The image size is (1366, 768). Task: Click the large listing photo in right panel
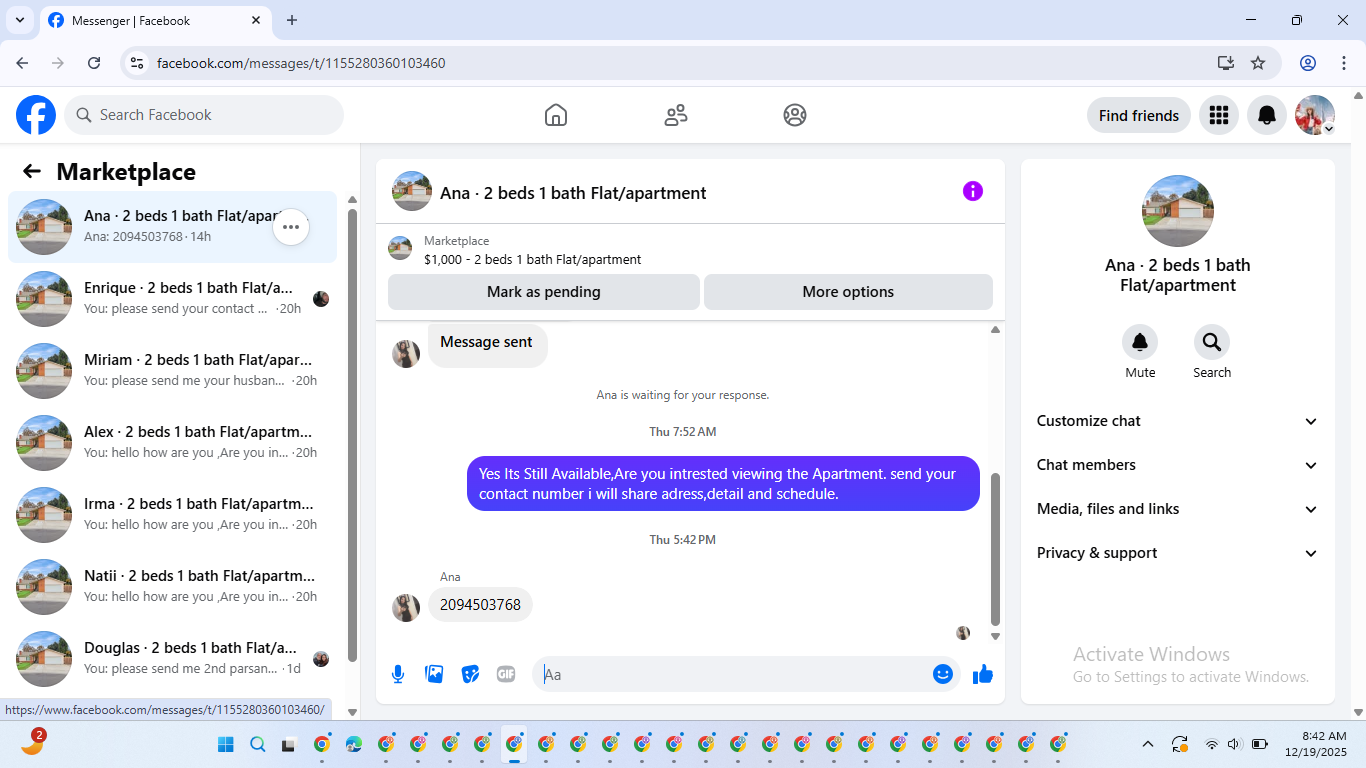[x=1178, y=211]
